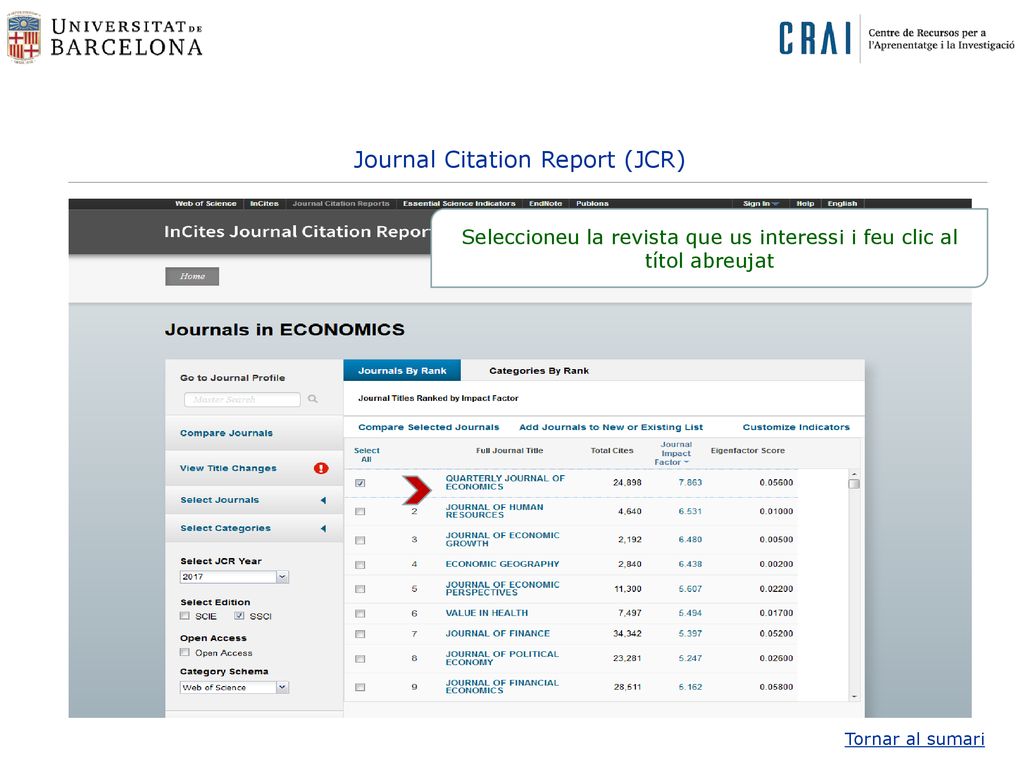Open Web of Science in top navigation
The width and height of the screenshot is (1024, 768).
click(206, 204)
